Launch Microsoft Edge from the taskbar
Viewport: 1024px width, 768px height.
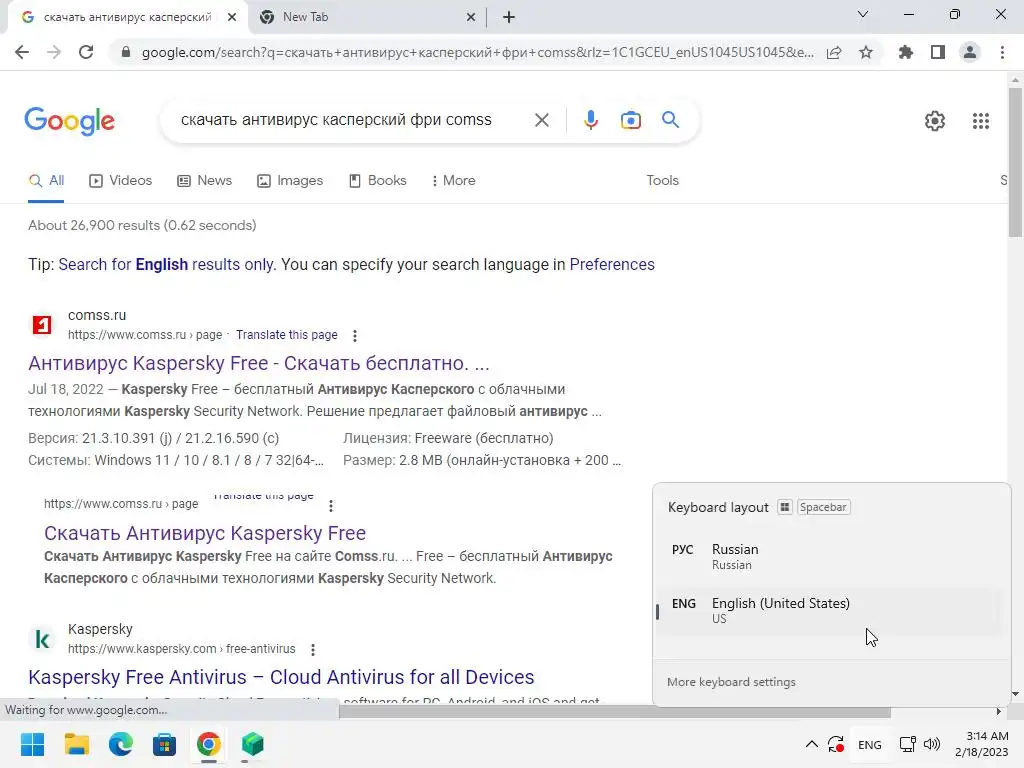121,744
